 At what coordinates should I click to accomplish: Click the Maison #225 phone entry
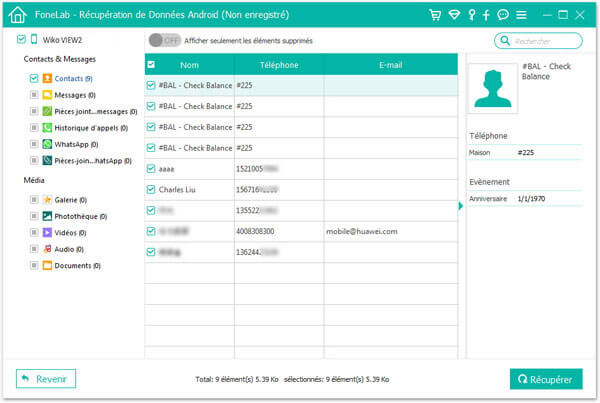coord(525,152)
